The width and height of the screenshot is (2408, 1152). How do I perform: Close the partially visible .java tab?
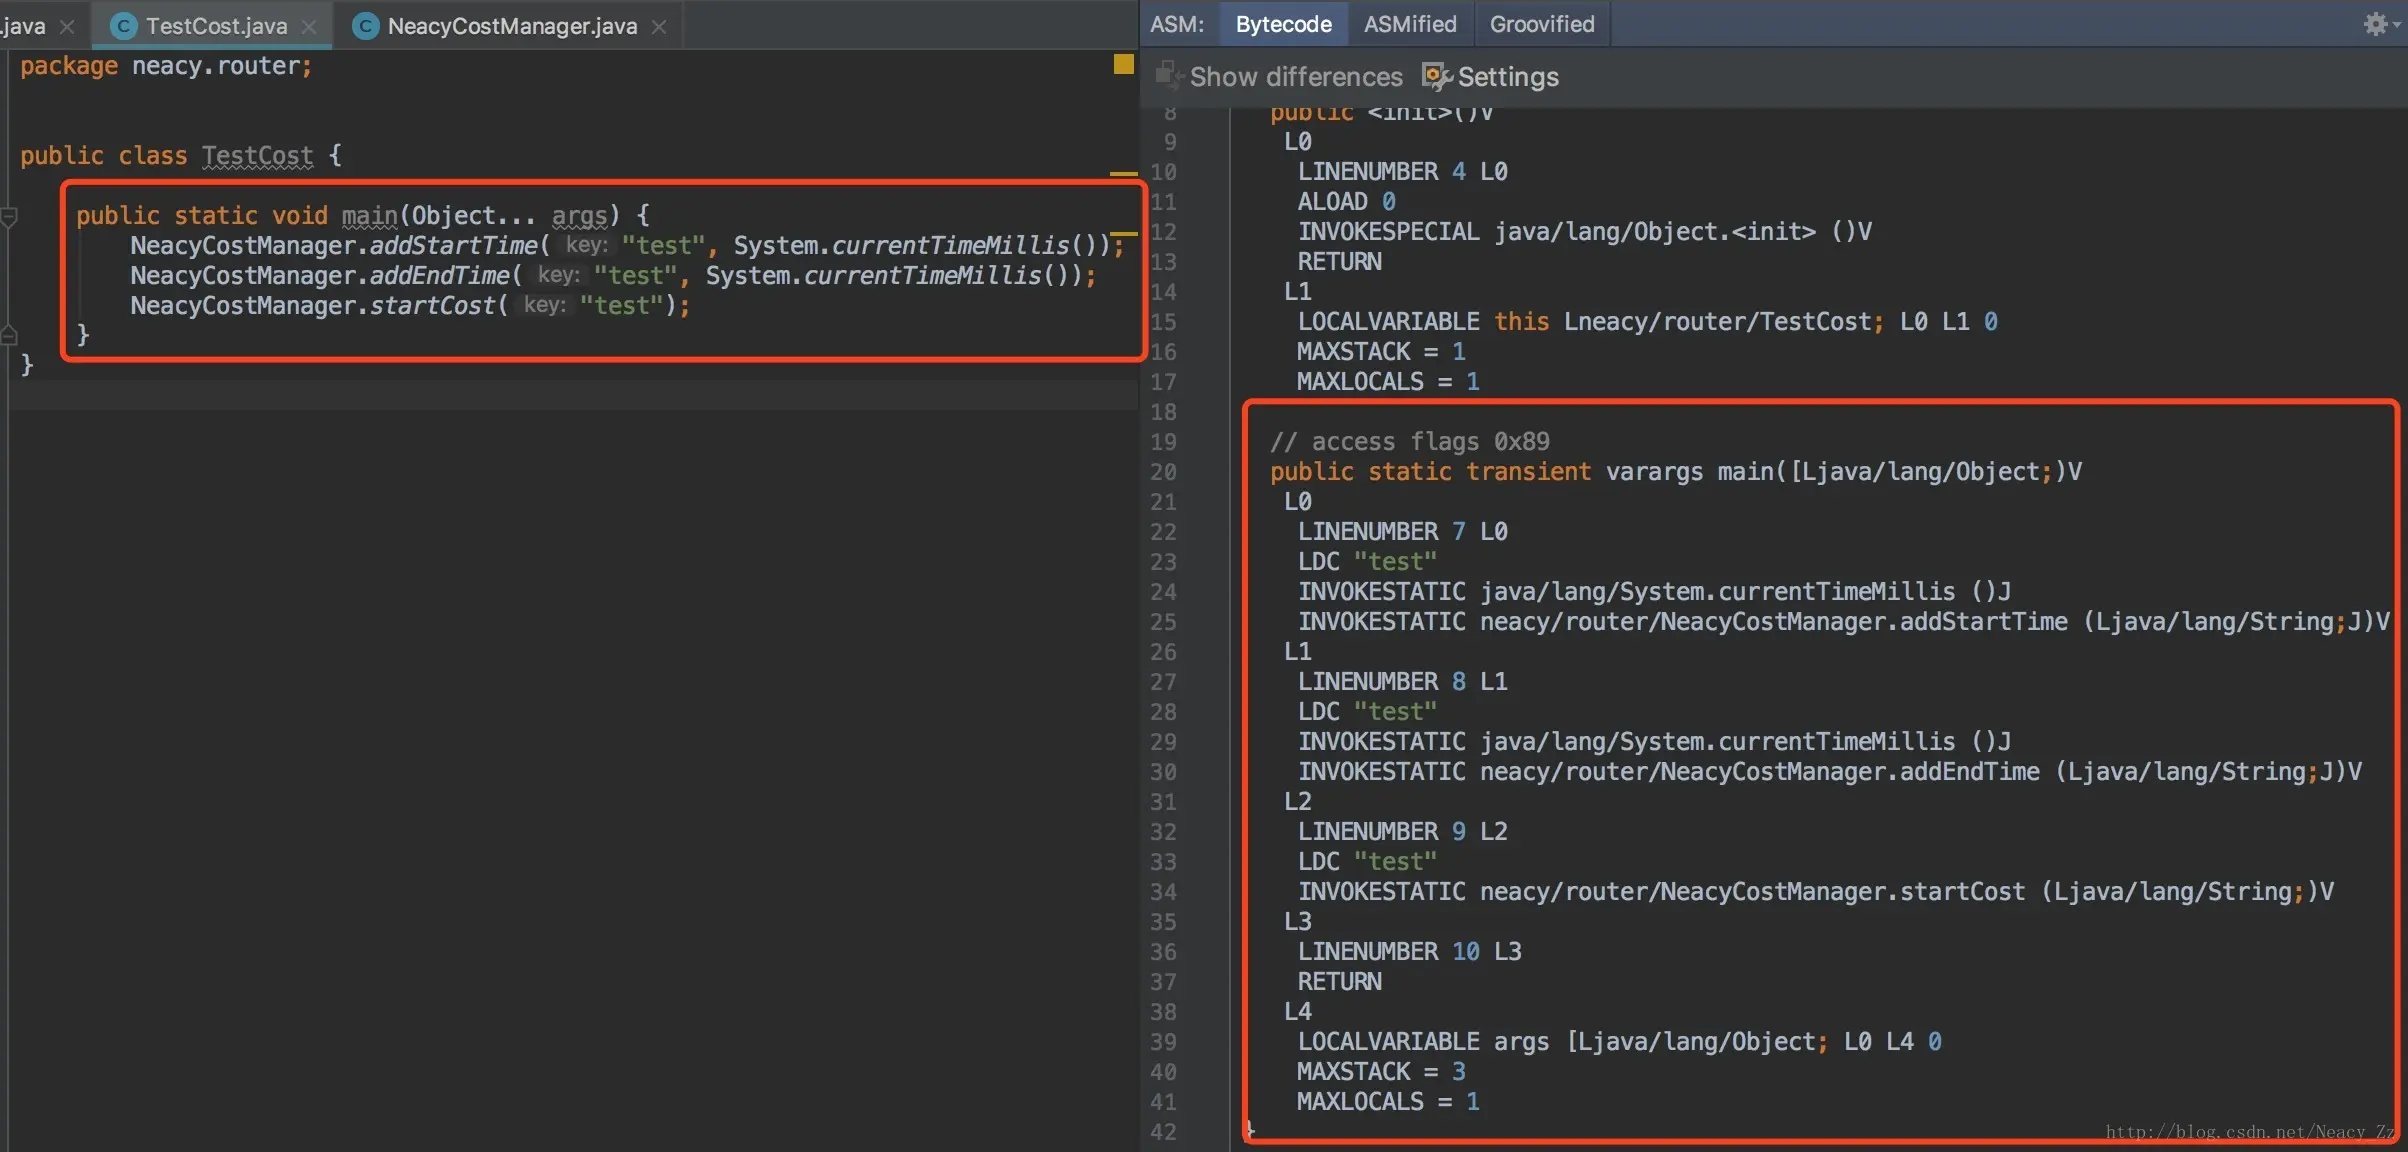(67, 27)
